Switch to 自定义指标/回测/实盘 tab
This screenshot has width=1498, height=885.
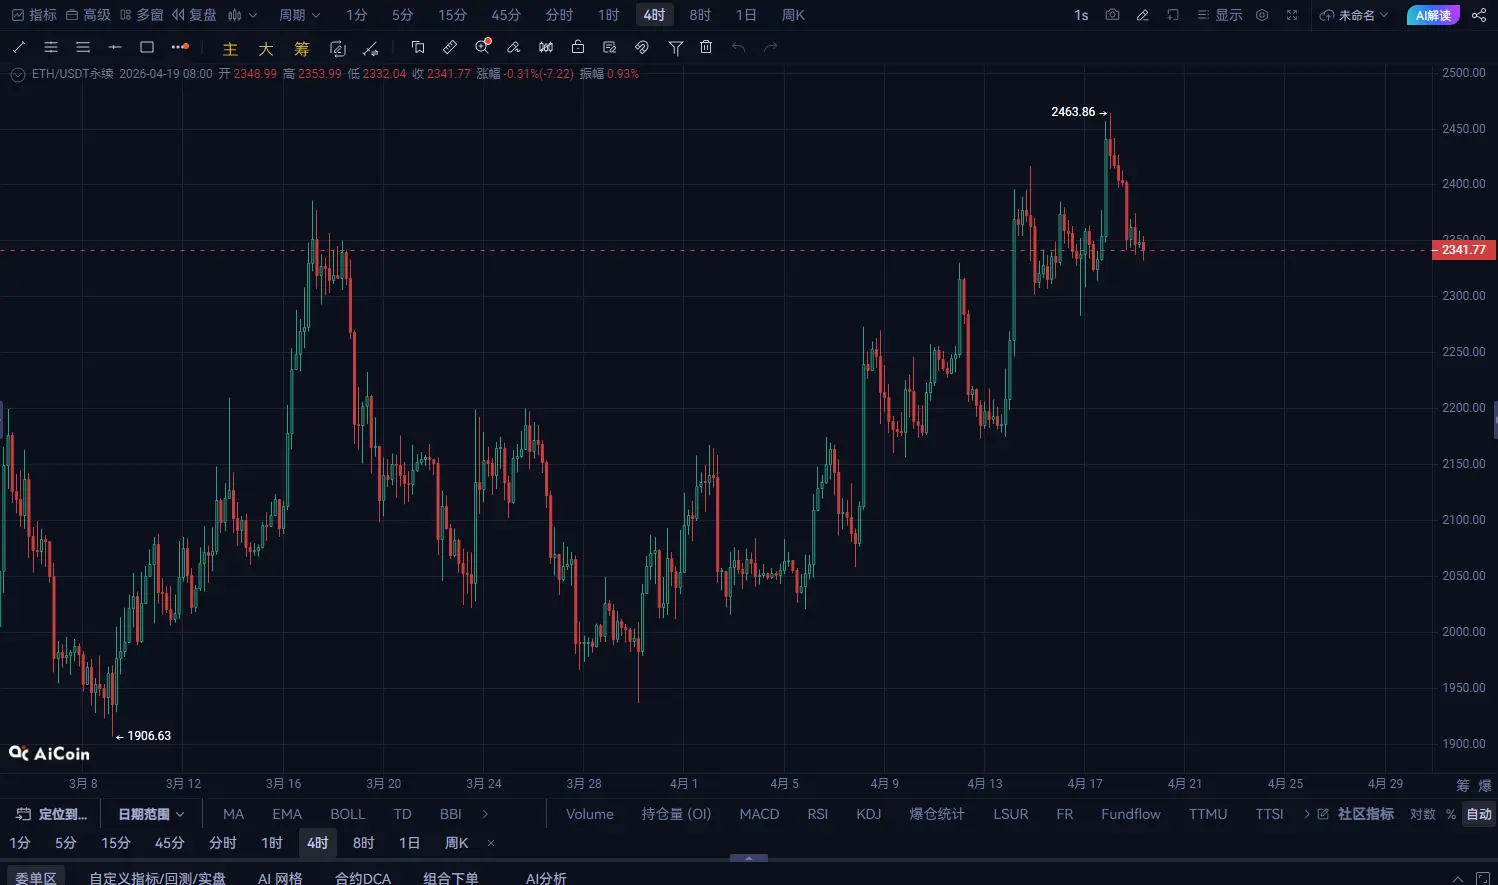click(x=157, y=878)
